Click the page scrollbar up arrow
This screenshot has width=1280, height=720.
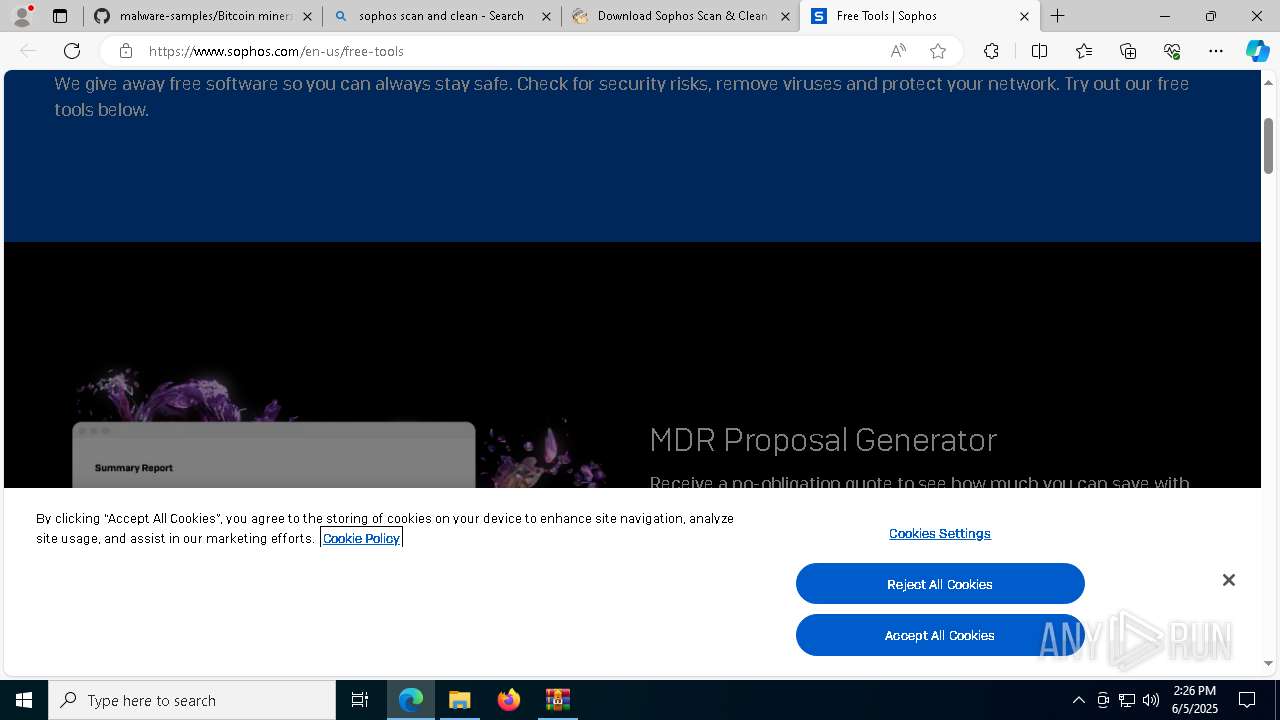click(1269, 81)
